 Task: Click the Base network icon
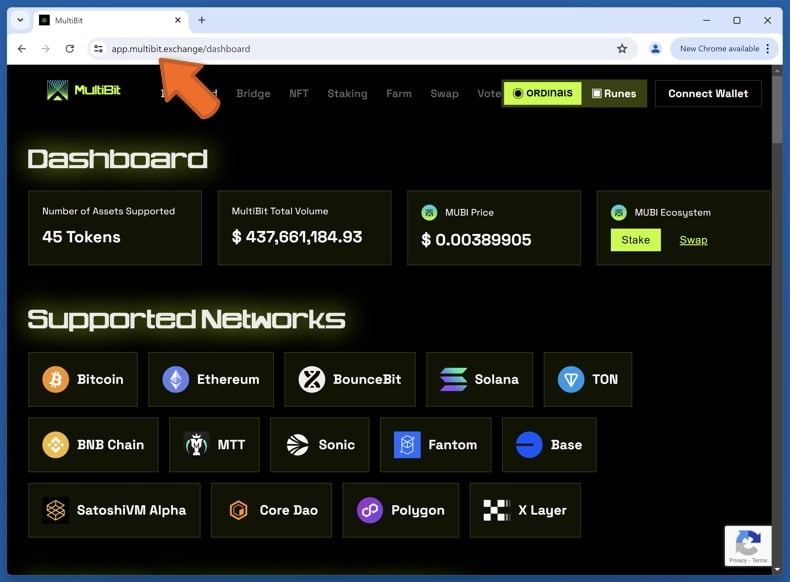529,444
